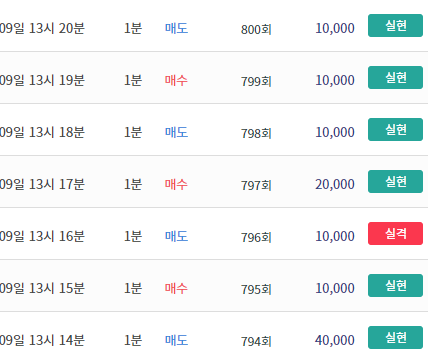Click the 09일 13시 16분 timestamp

(42, 236)
